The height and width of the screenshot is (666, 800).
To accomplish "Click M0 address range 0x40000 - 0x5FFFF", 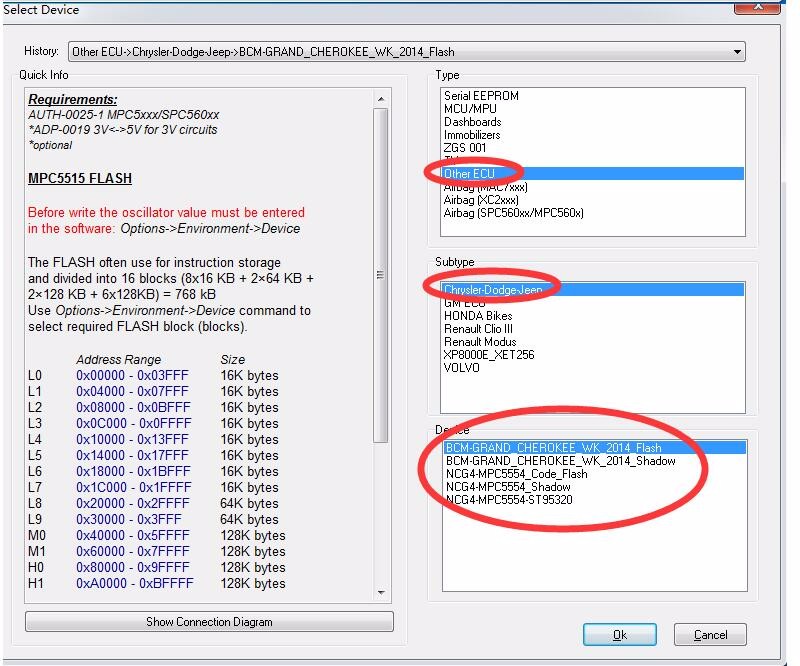I will [133, 535].
